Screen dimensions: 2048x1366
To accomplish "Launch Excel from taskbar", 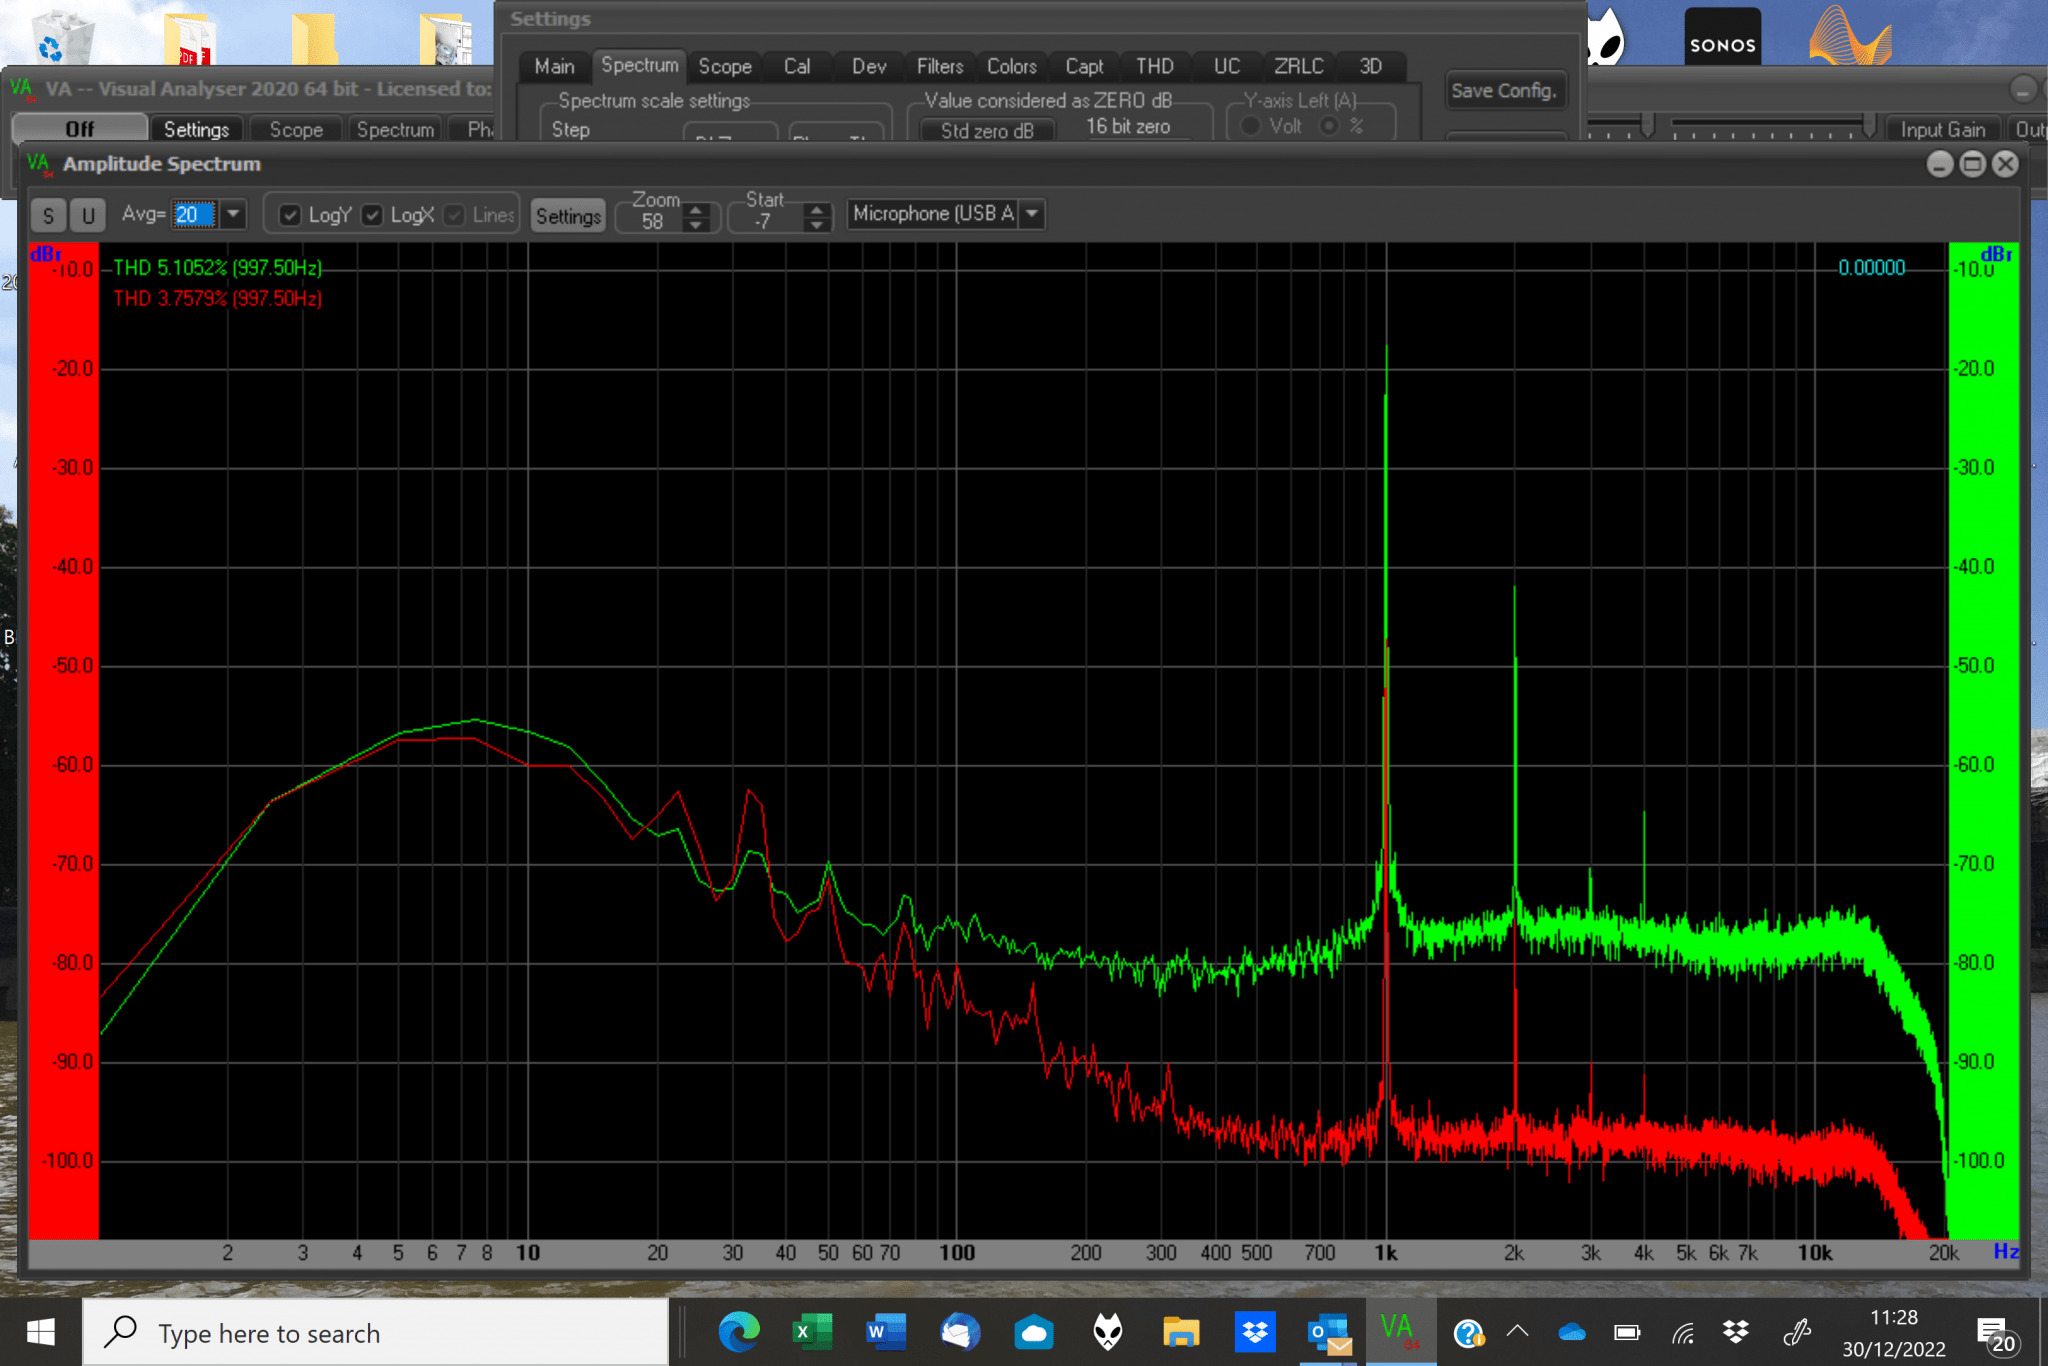I will [812, 1332].
